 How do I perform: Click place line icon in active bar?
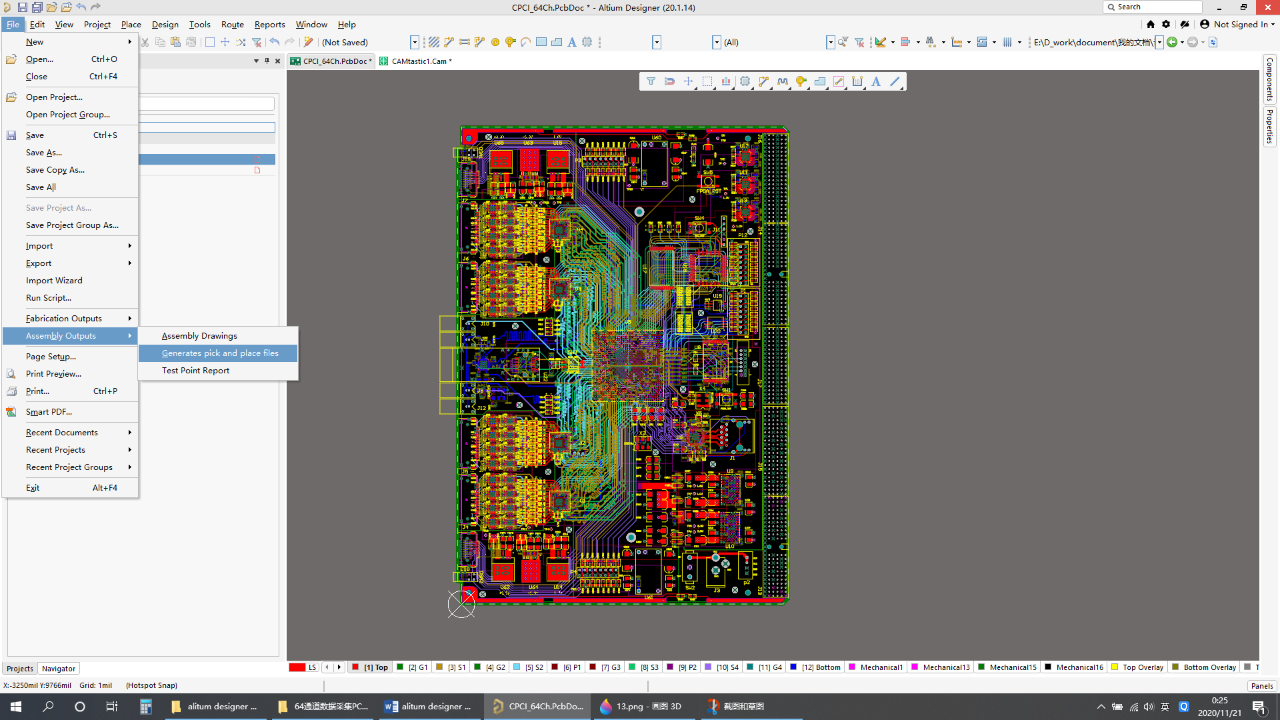point(895,82)
